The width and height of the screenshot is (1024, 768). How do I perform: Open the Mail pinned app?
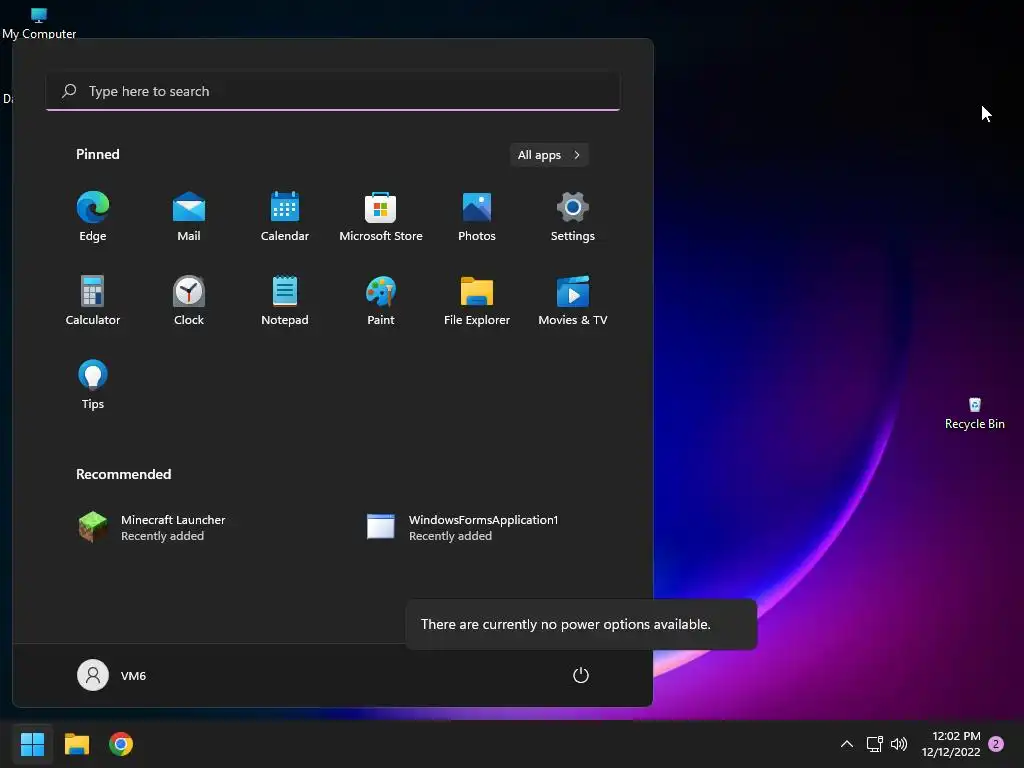[189, 216]
